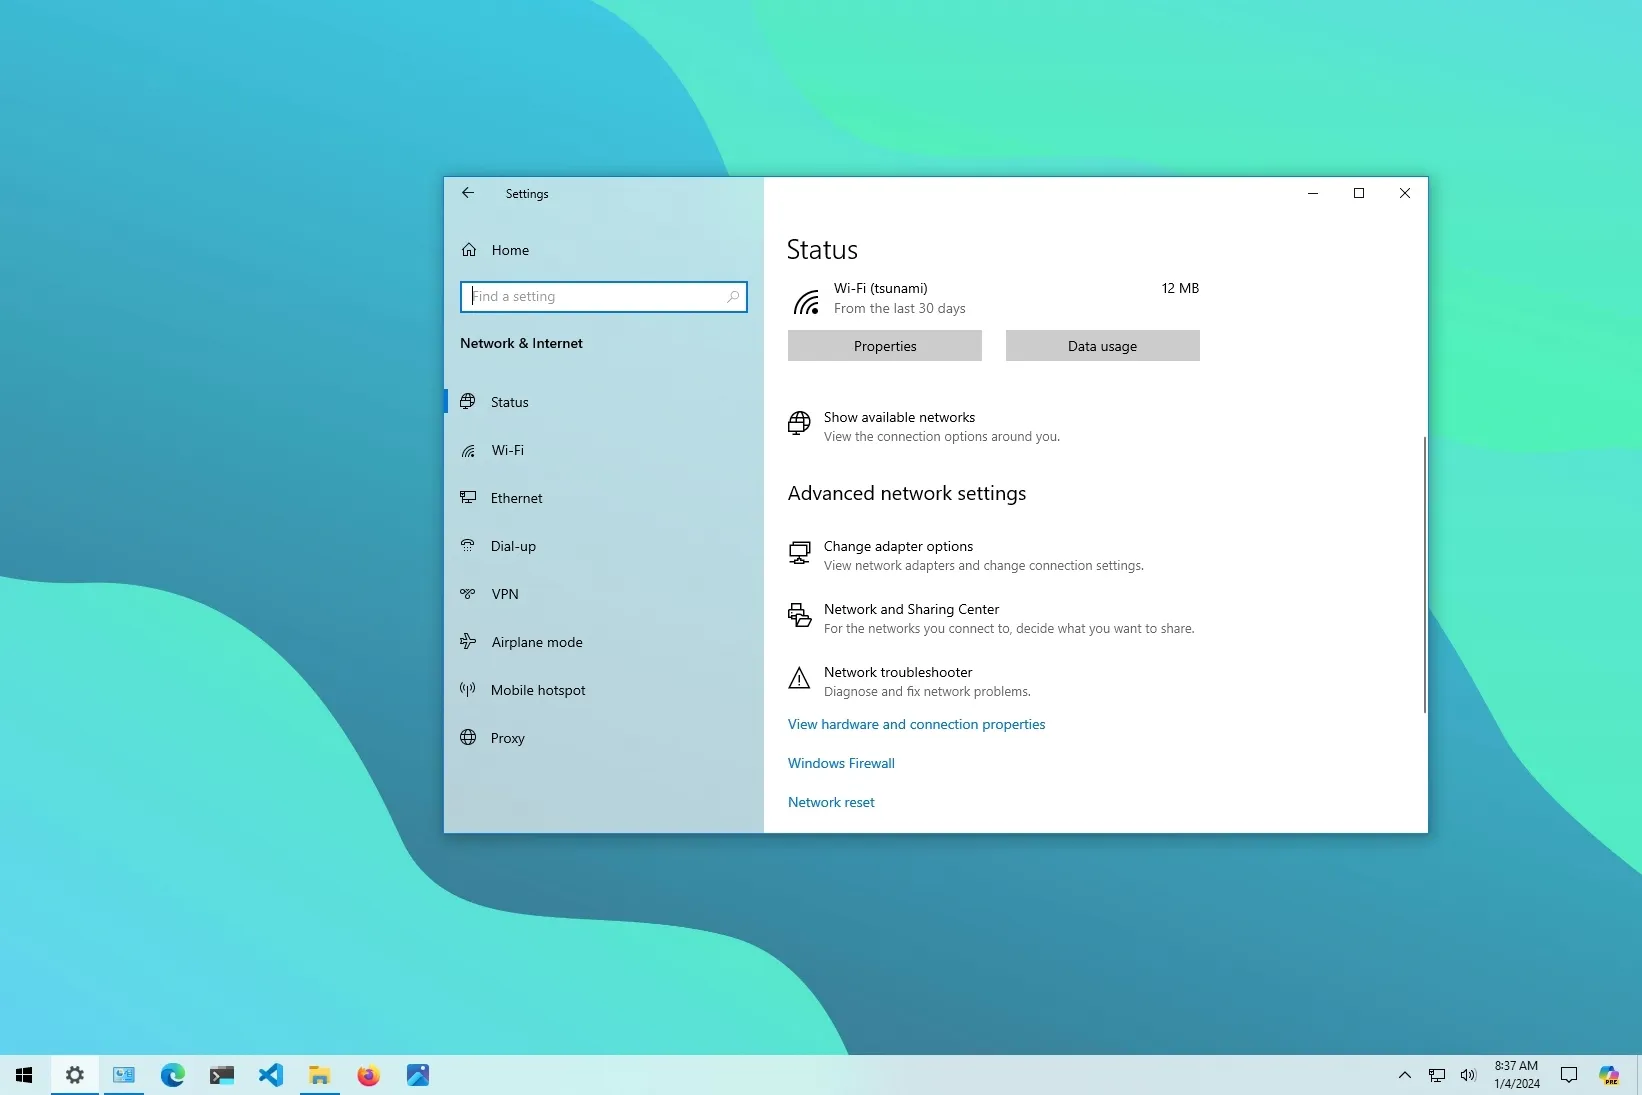The height and width of the screenshot is (1095, 1642).
Task: Click the Settings window vertical scrollbar
Action: click(x=1424, y=574)
